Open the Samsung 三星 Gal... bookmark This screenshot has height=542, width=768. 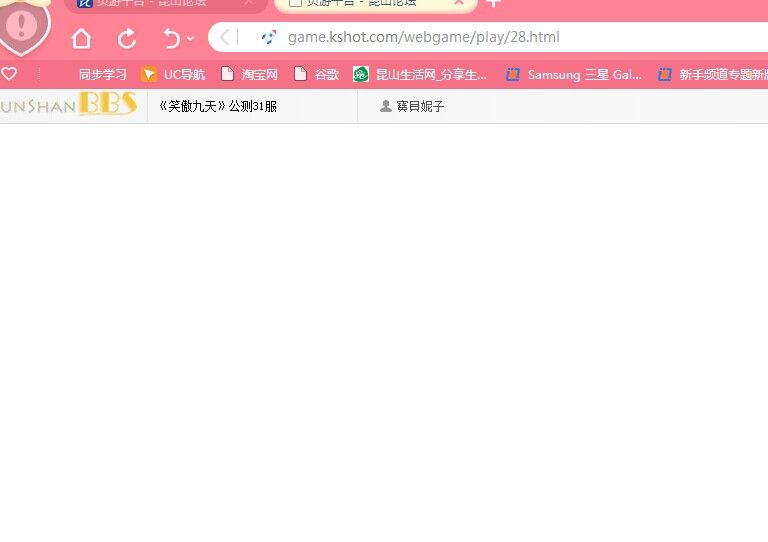[x=574, y=74]
